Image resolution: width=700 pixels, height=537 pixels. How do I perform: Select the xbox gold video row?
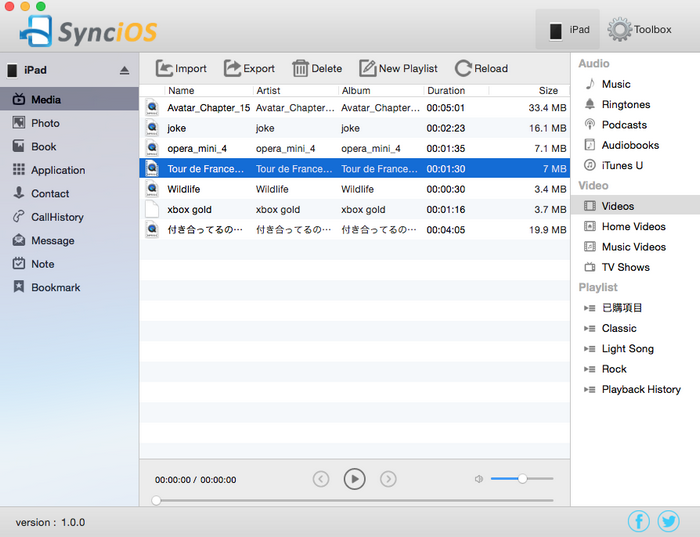354,209
